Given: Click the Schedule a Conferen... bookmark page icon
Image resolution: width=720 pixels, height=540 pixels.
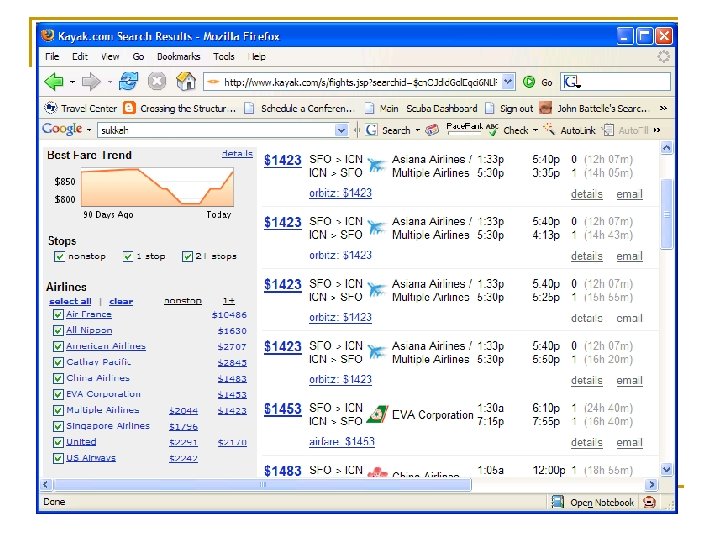Looking at the screenshot, I should click(249, 108).
